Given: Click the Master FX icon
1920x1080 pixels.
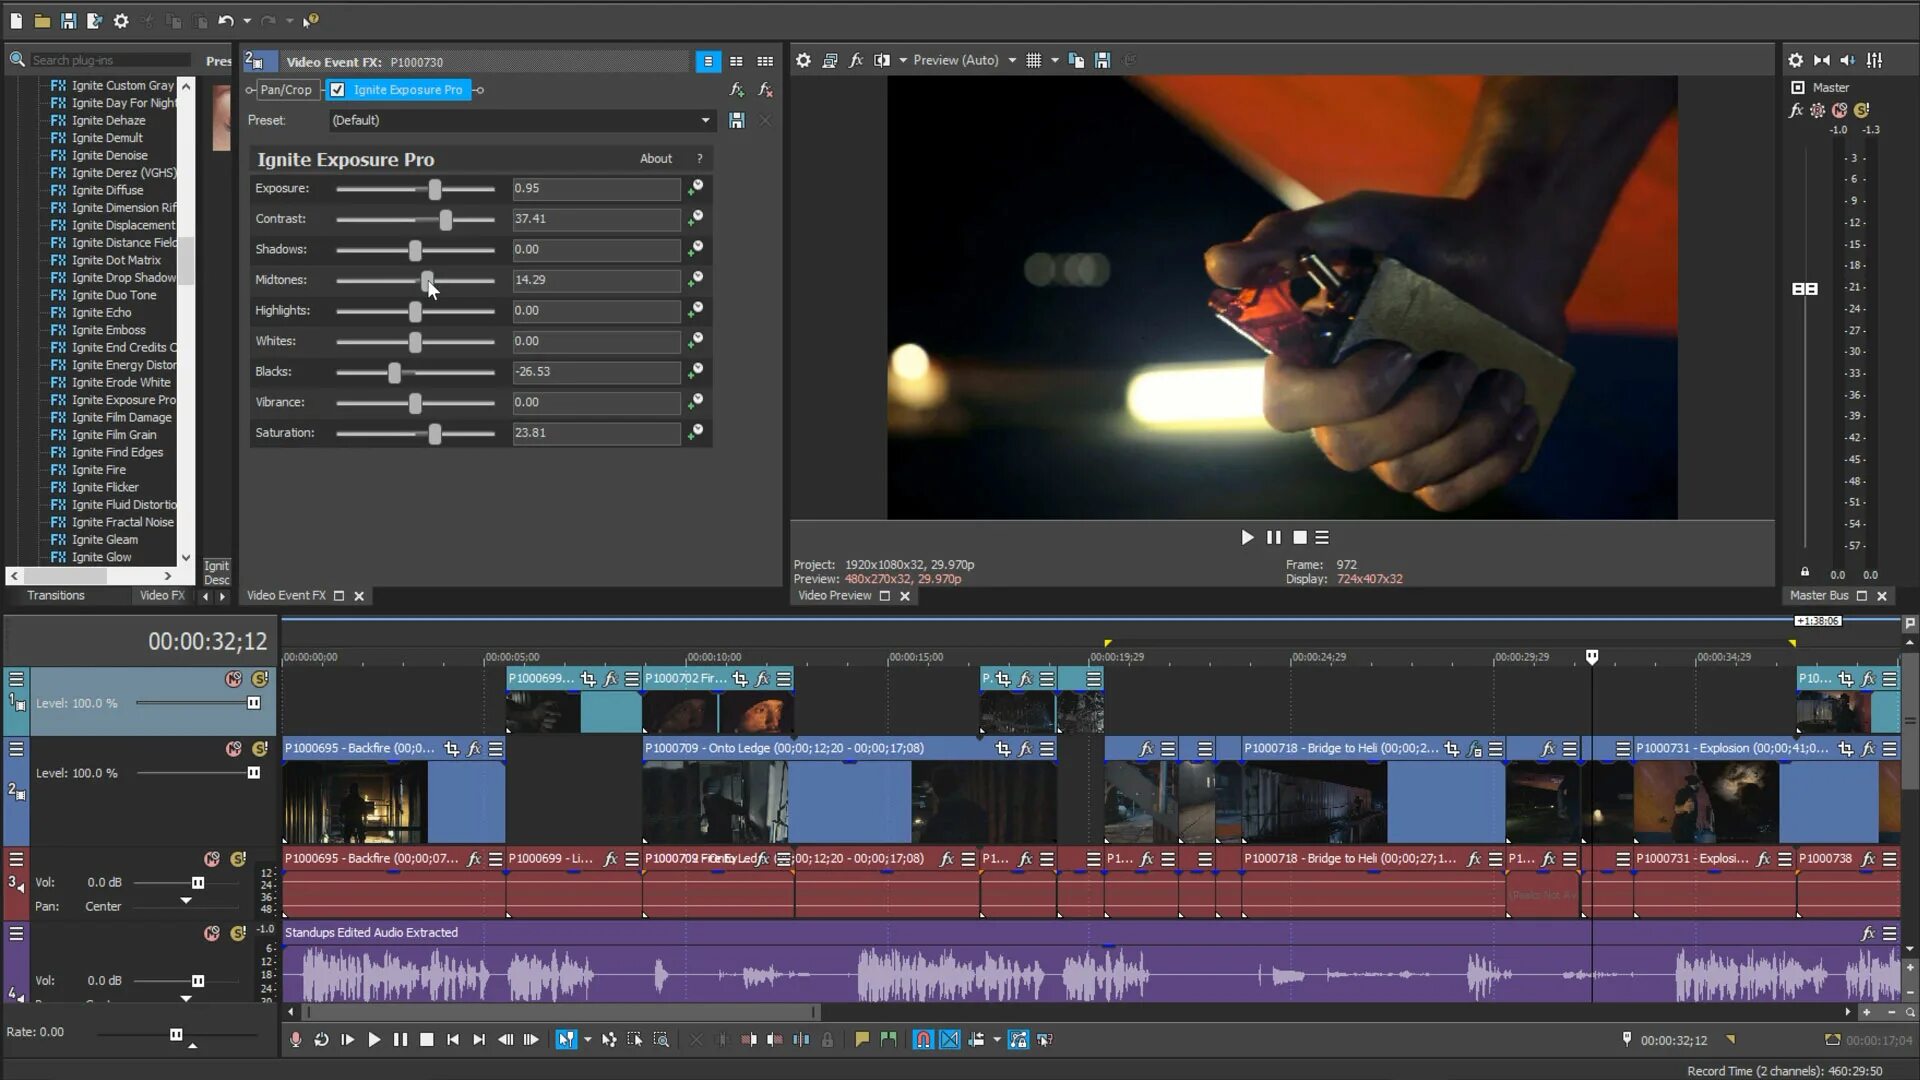Looking at the screenshot, I should coord(1796,110).
